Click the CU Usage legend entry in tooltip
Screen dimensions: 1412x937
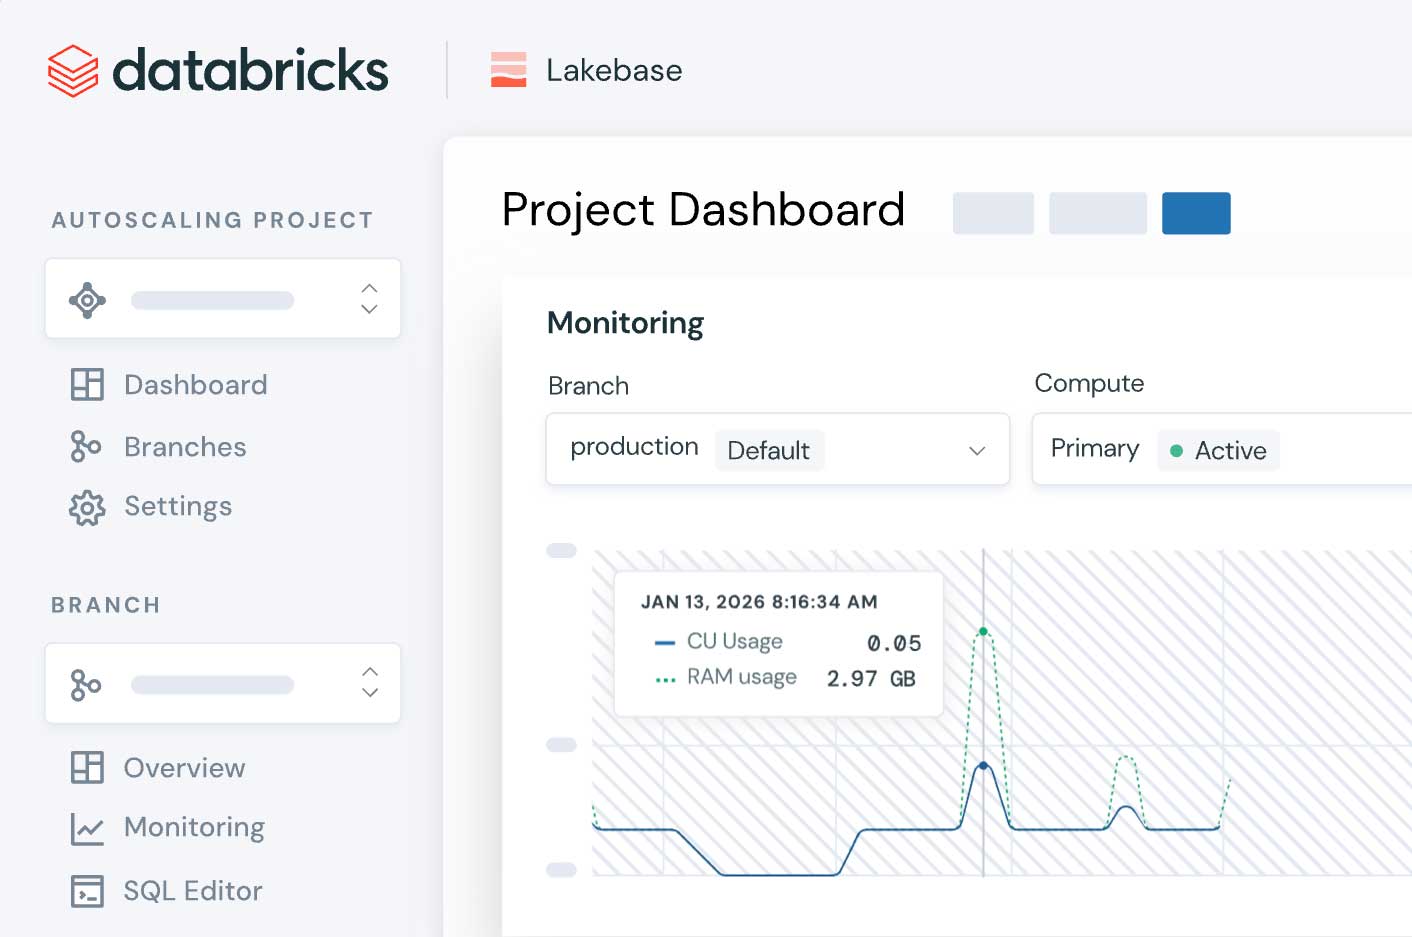coord(718,641)
